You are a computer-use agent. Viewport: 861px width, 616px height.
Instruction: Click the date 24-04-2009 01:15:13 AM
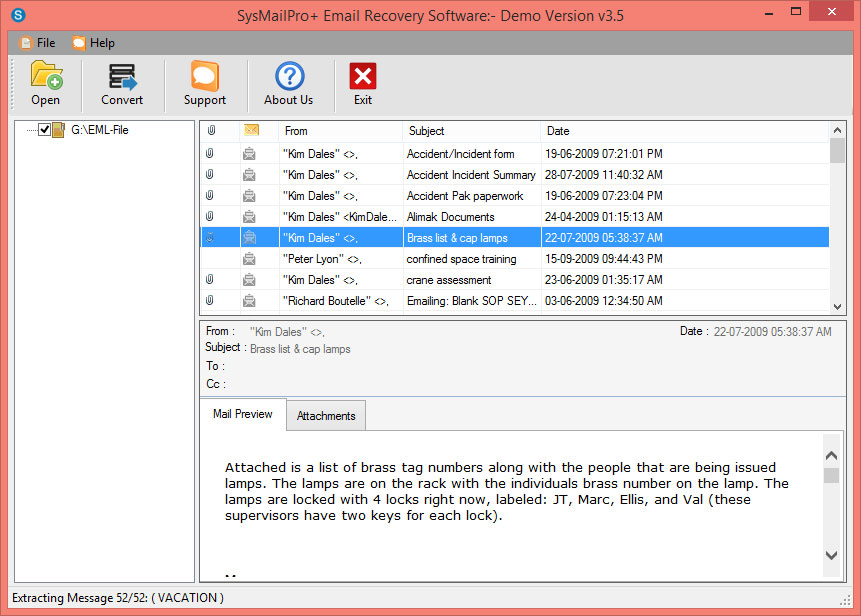click(x=603, y=216)
